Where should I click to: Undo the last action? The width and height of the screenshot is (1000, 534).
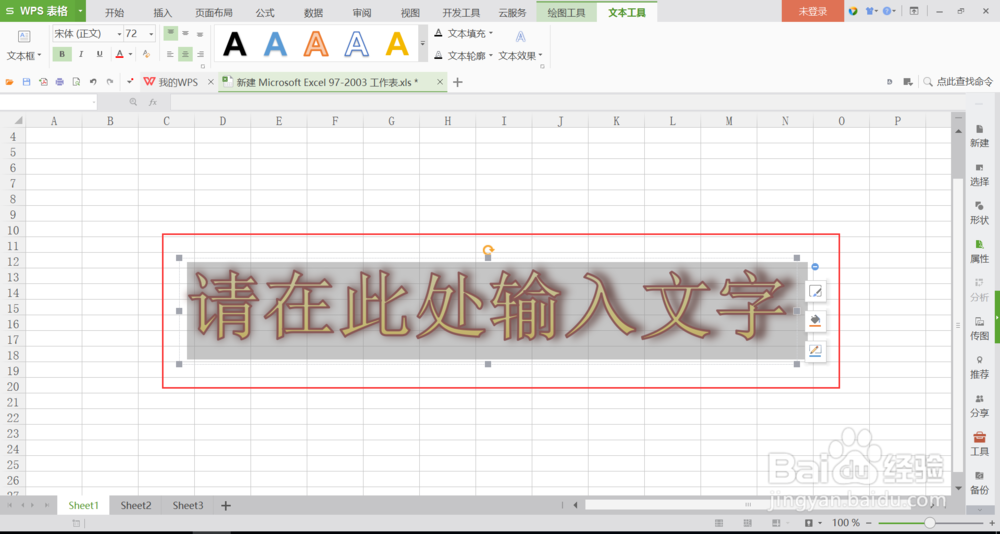(93, 82)
